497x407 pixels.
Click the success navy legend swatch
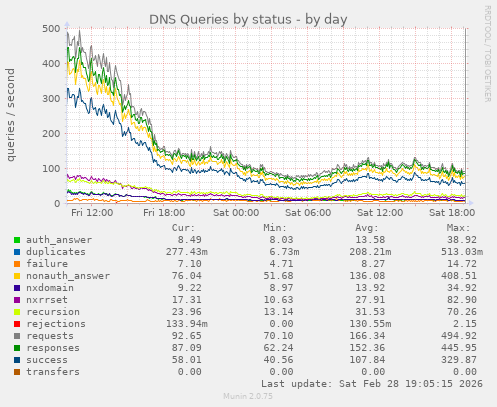point(17,360)
